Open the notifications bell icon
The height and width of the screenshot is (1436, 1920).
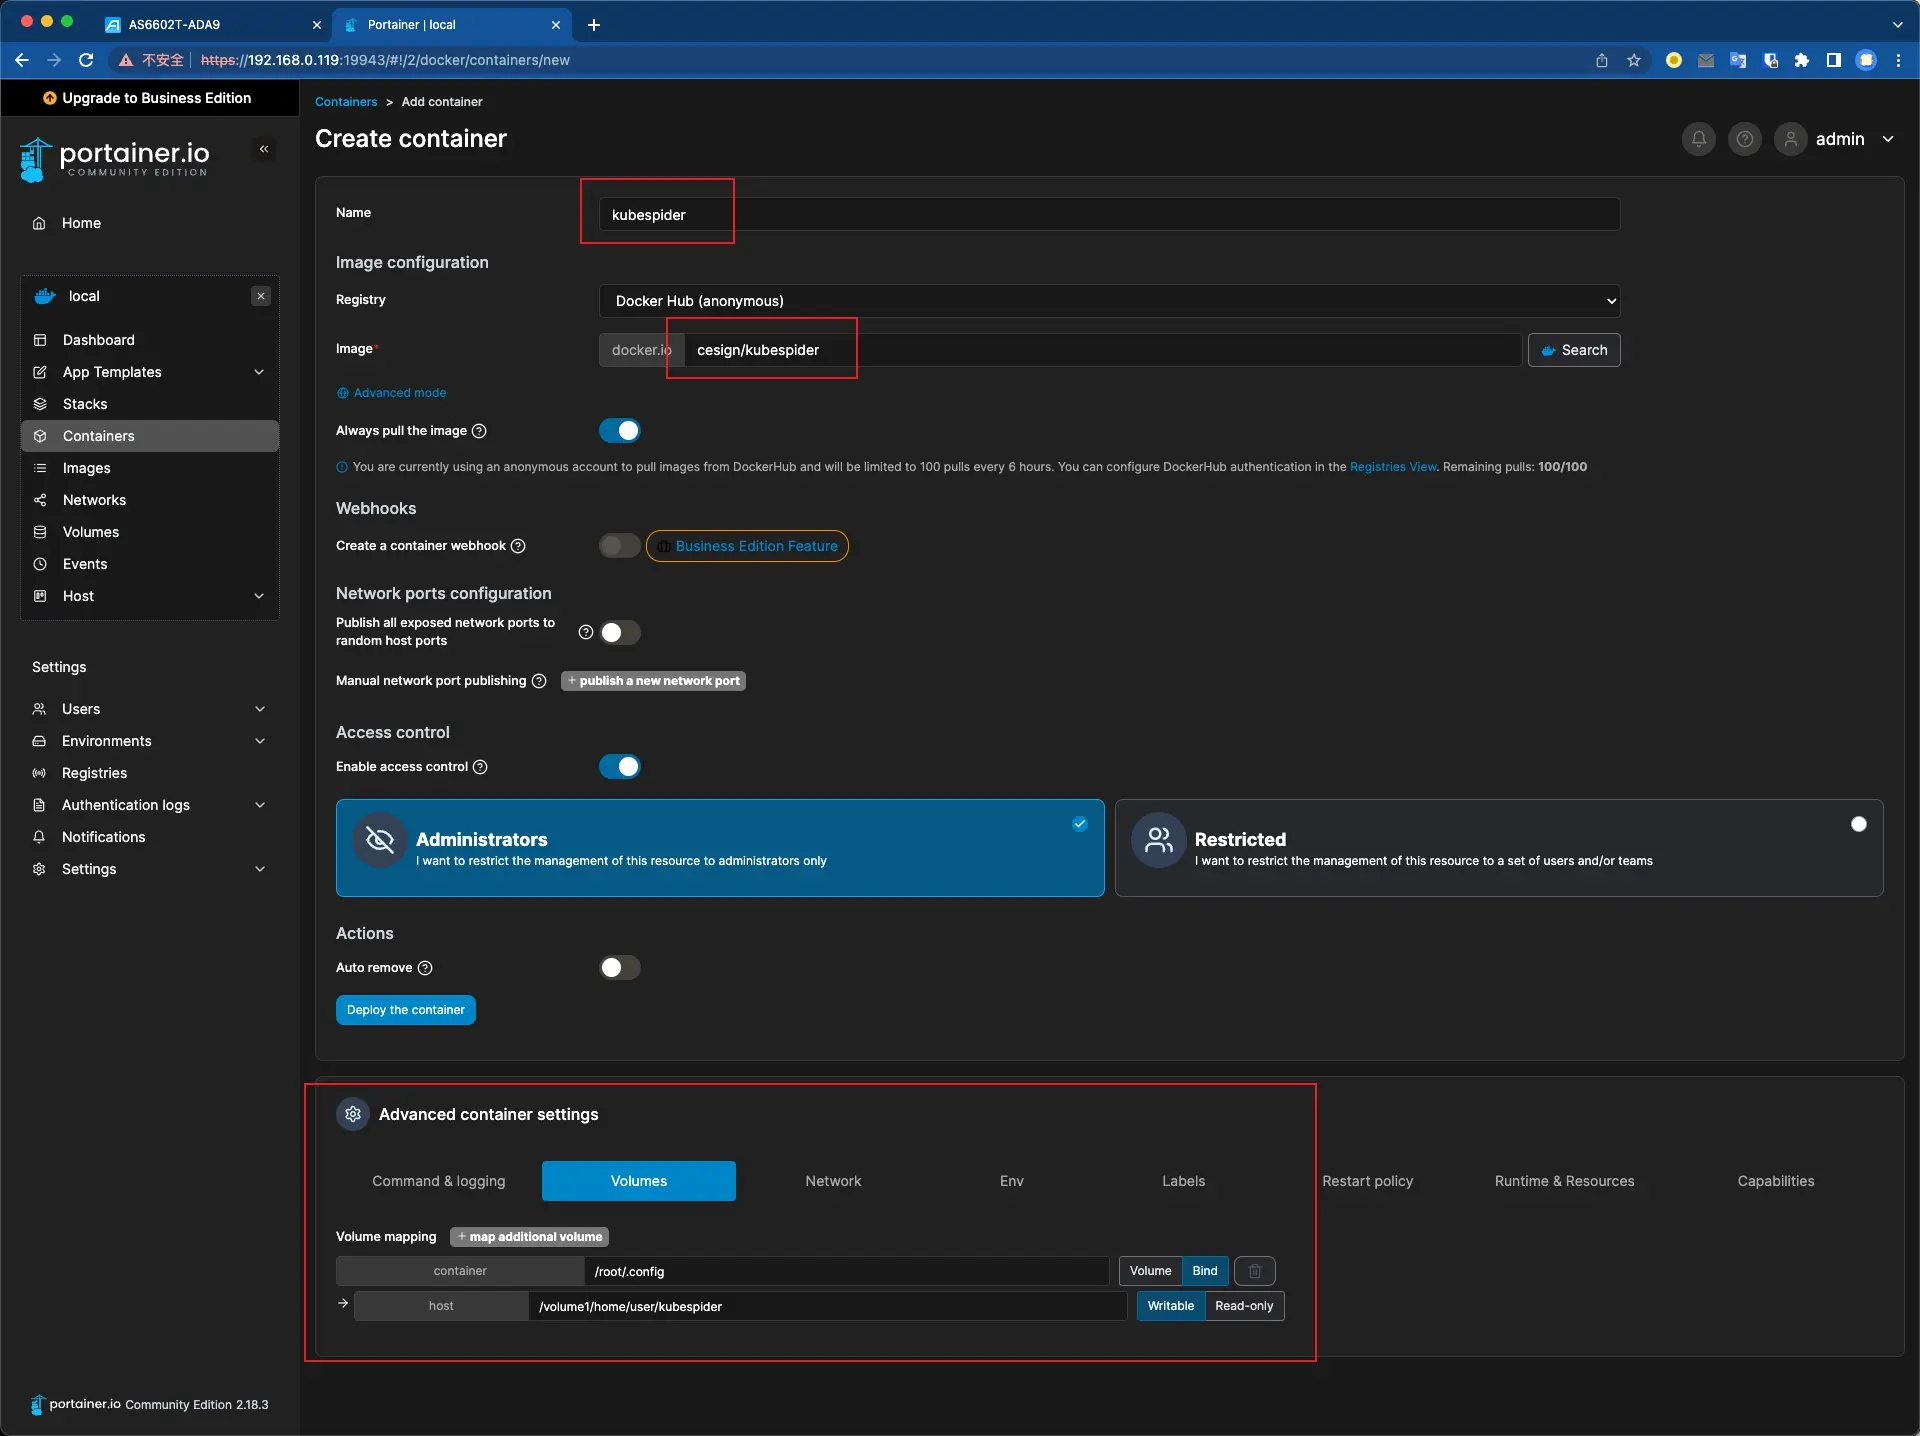coord(1698,139)
